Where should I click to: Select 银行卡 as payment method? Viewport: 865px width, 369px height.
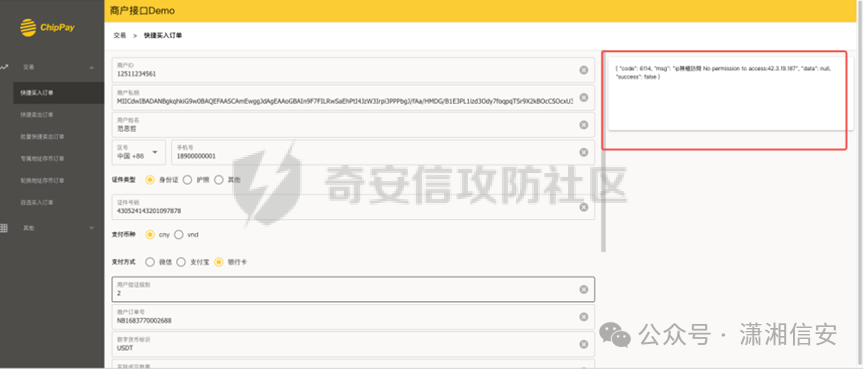(x=219, y=262)
